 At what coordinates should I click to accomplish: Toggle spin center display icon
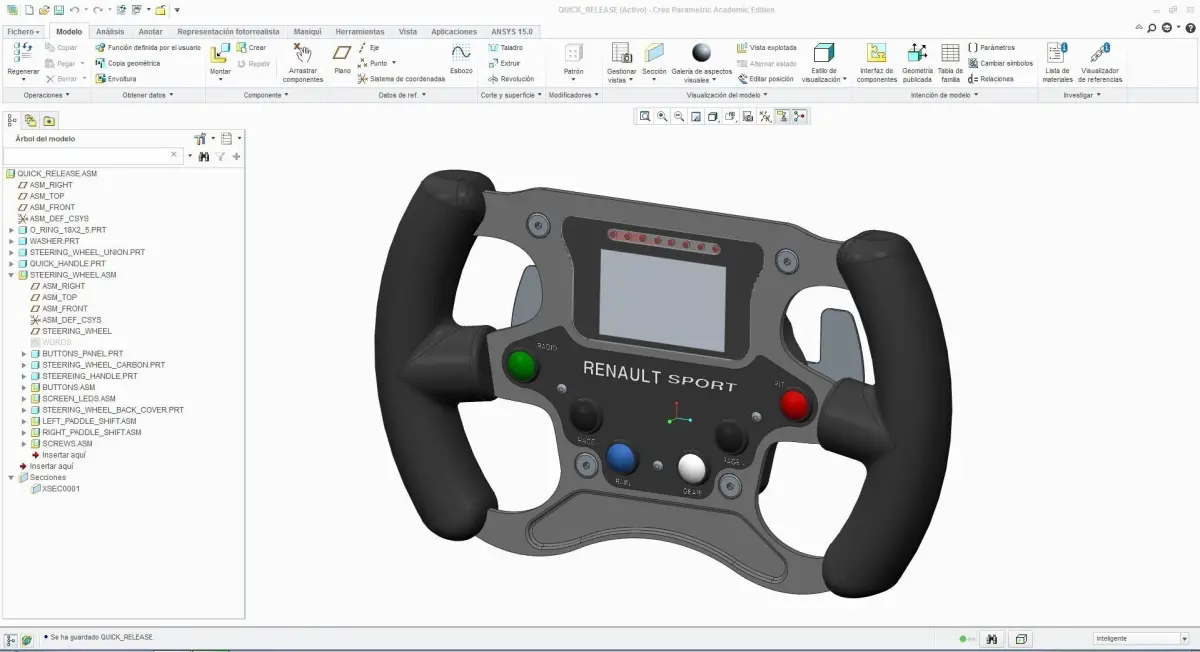point(799,116)
